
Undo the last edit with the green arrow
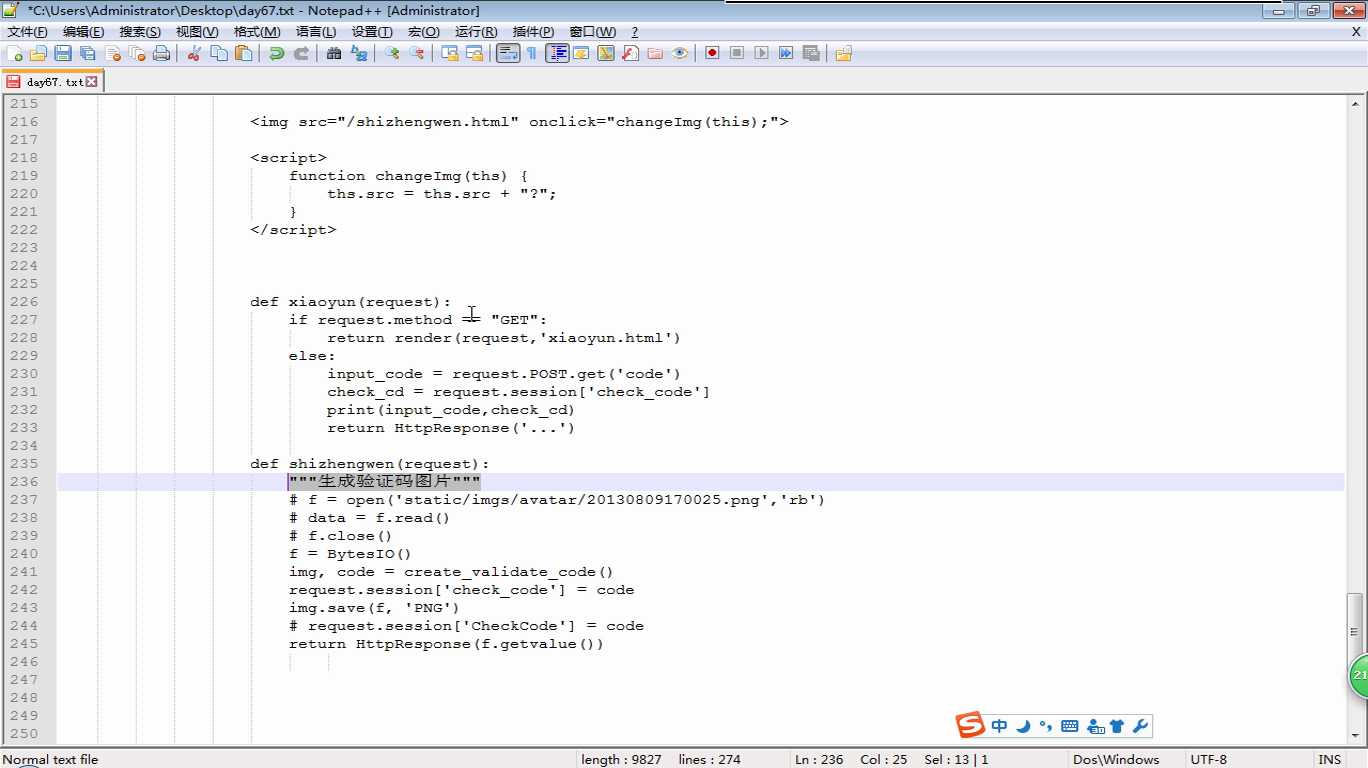click(276, 53)
